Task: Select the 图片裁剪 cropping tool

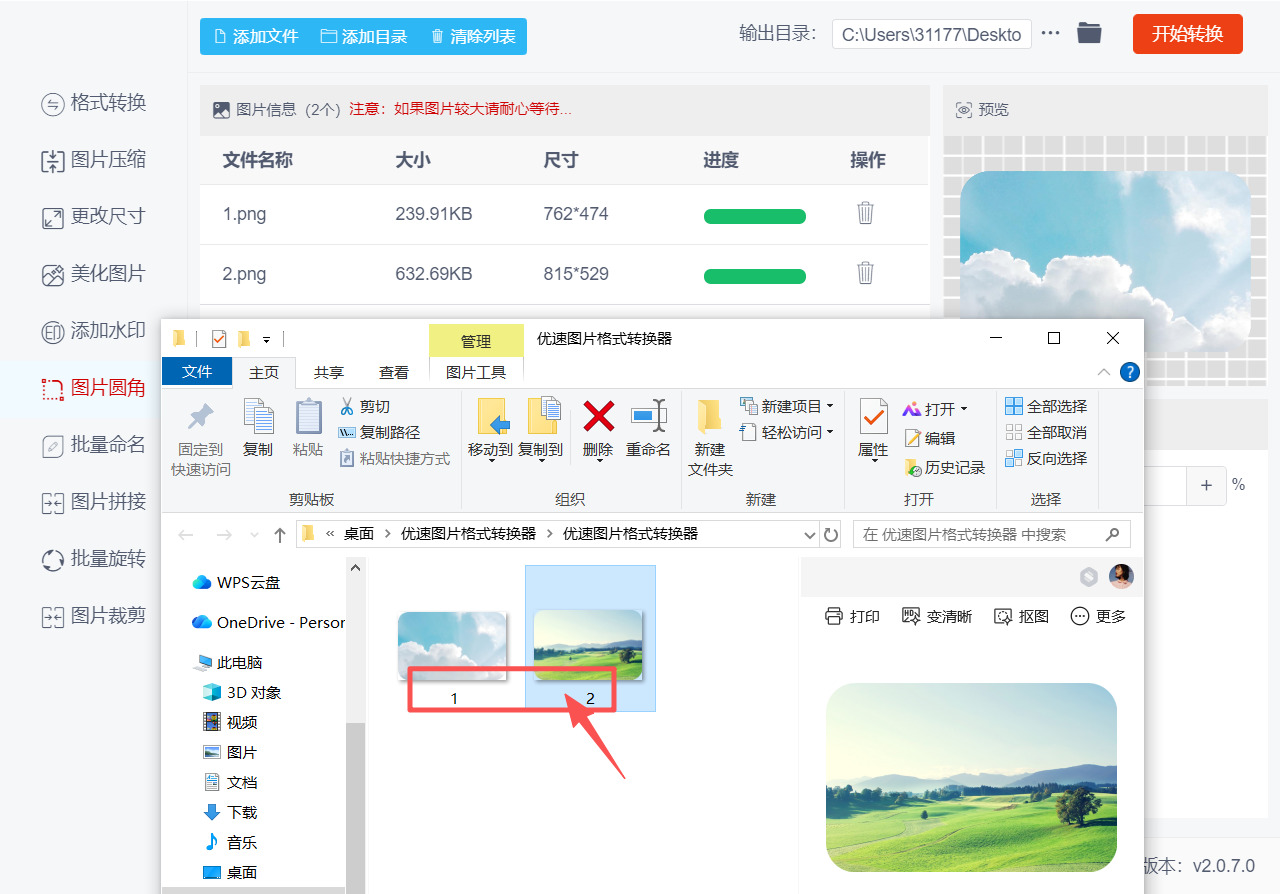Action: point(93,615)
